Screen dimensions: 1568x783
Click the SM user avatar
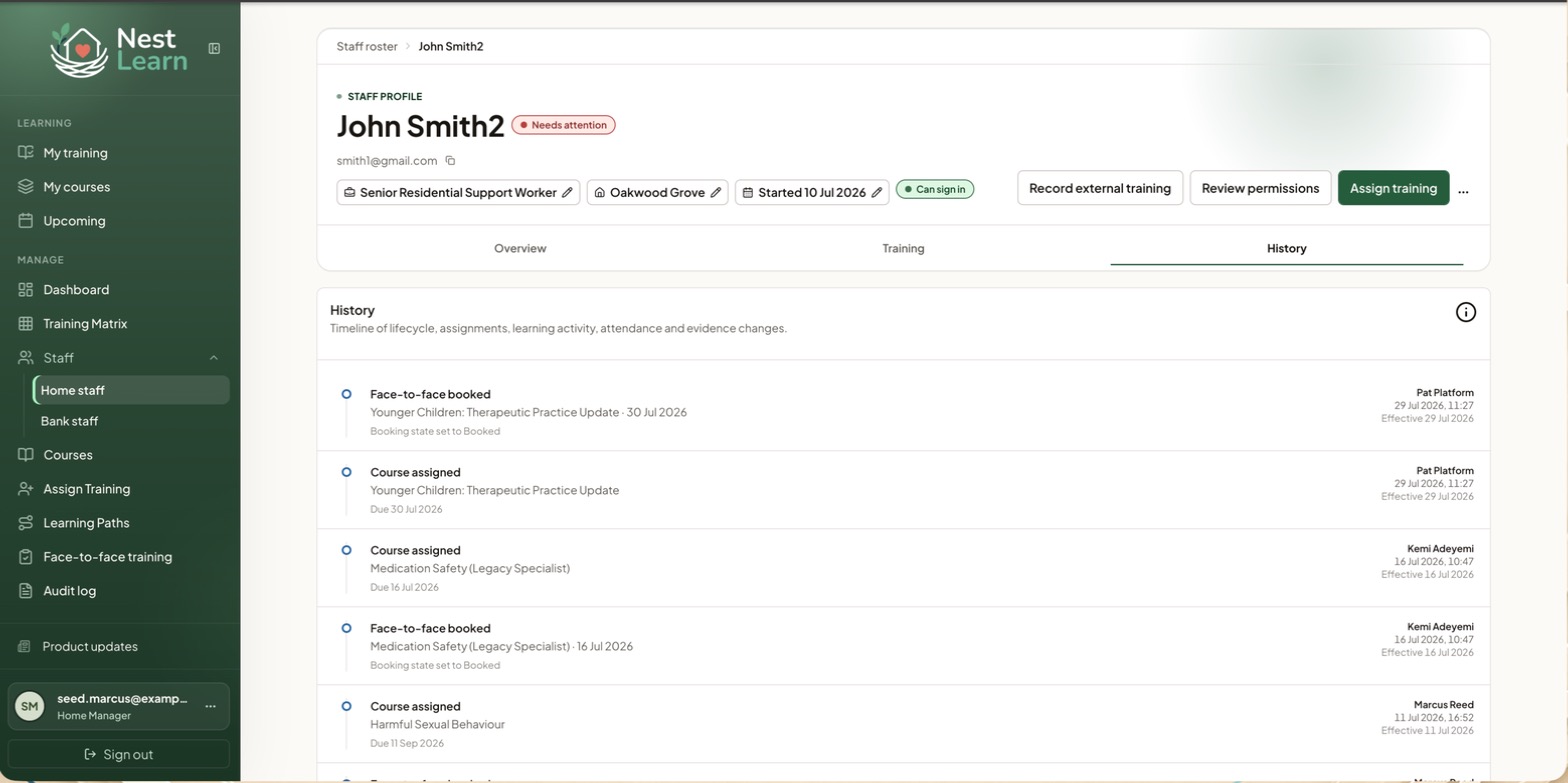pos(30,707)
